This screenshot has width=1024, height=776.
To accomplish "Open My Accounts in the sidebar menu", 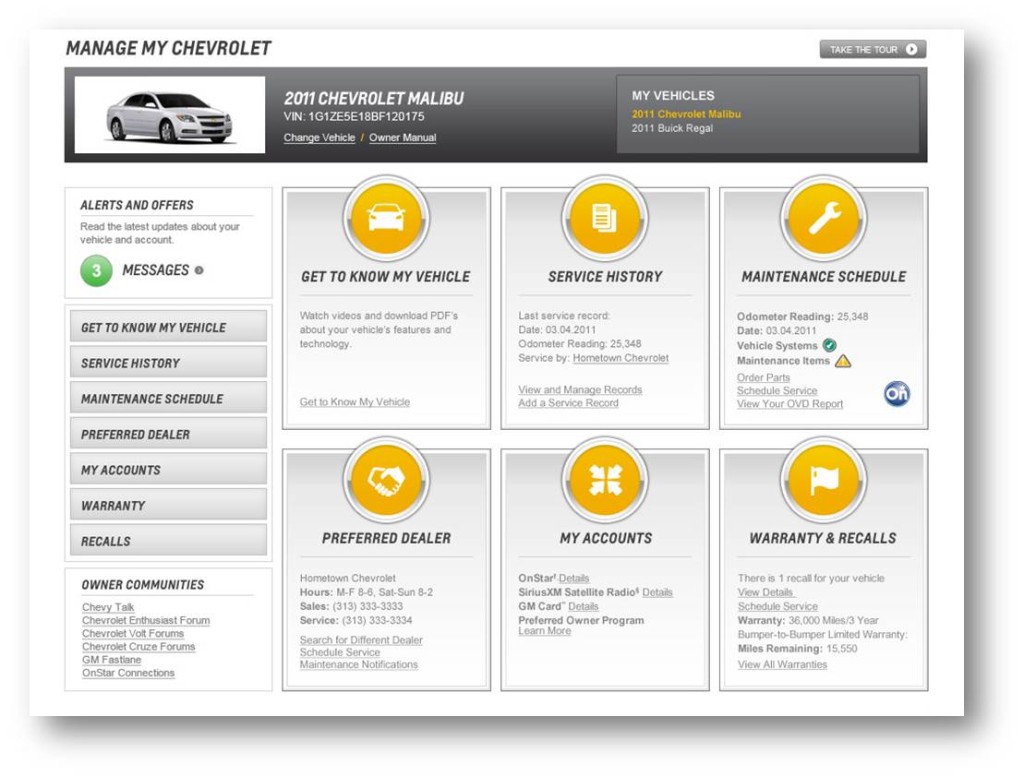I will coord(168,470).
